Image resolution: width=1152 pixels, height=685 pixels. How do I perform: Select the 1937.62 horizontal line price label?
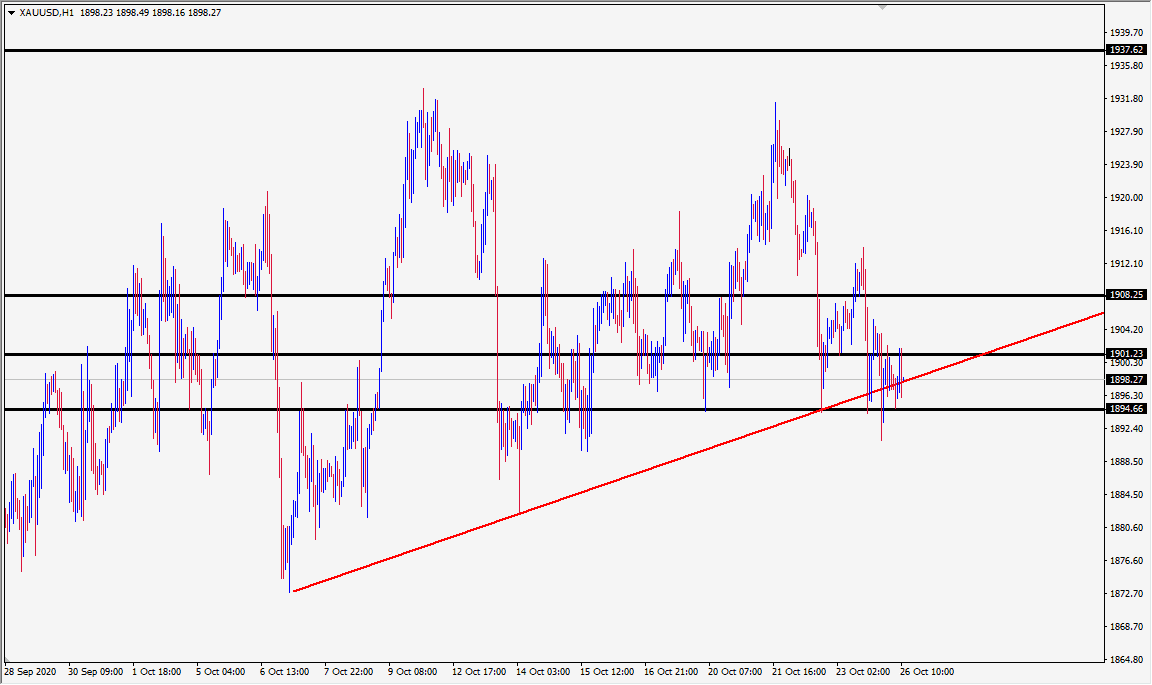click(x=1126, y=50)
